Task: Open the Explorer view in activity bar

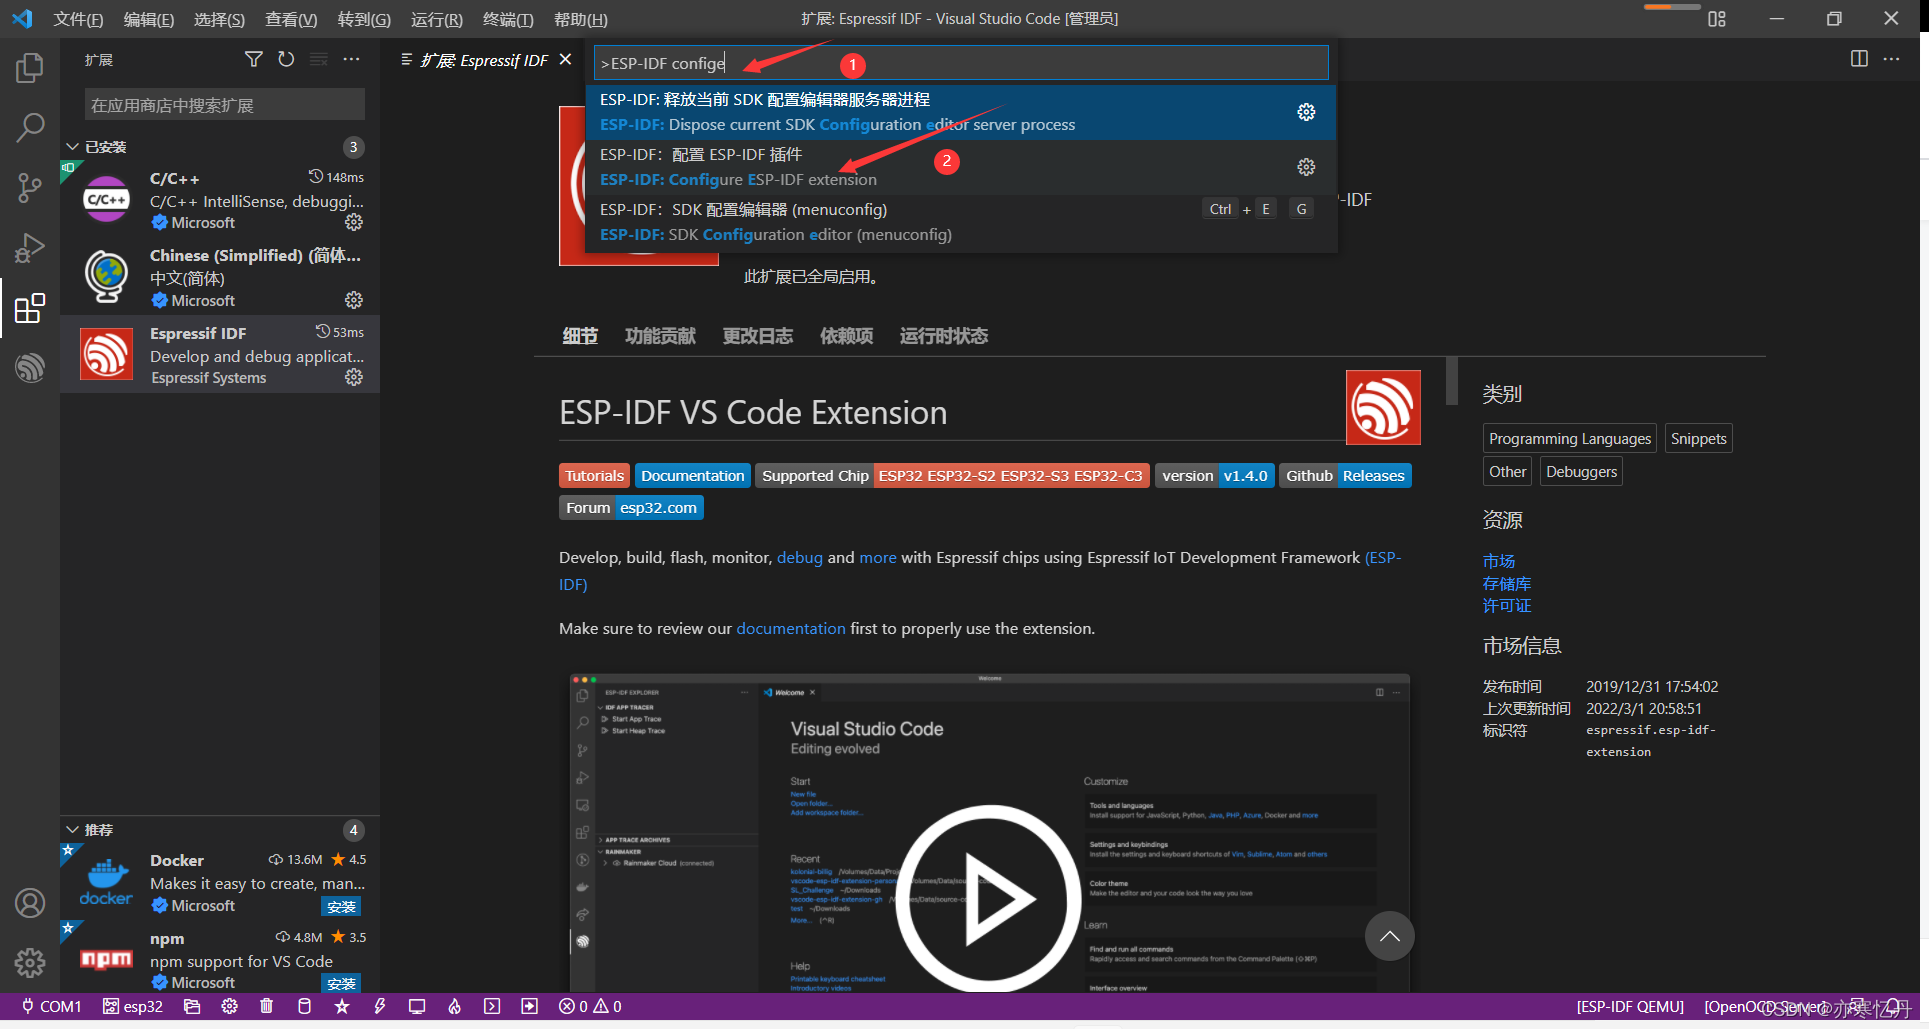Action: pos(30,68)
